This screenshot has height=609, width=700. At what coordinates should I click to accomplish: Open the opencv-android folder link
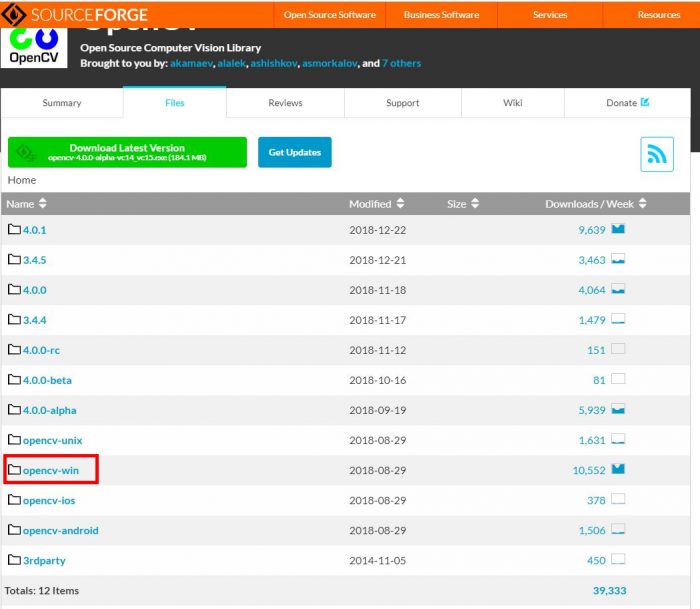click(61, 530)
